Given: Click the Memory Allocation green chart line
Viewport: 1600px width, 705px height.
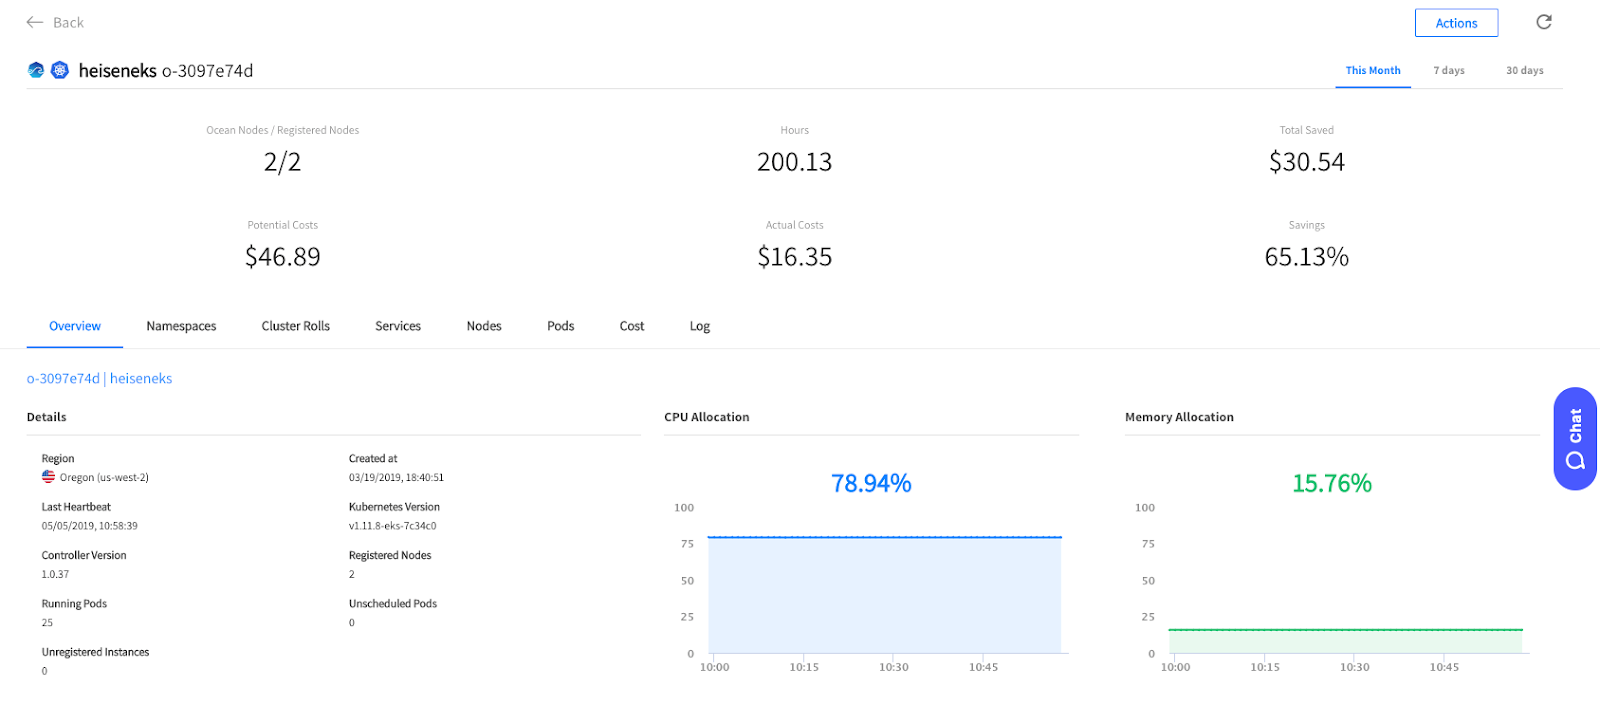Looking at the screenshot, I should (x=1344, y=630).
